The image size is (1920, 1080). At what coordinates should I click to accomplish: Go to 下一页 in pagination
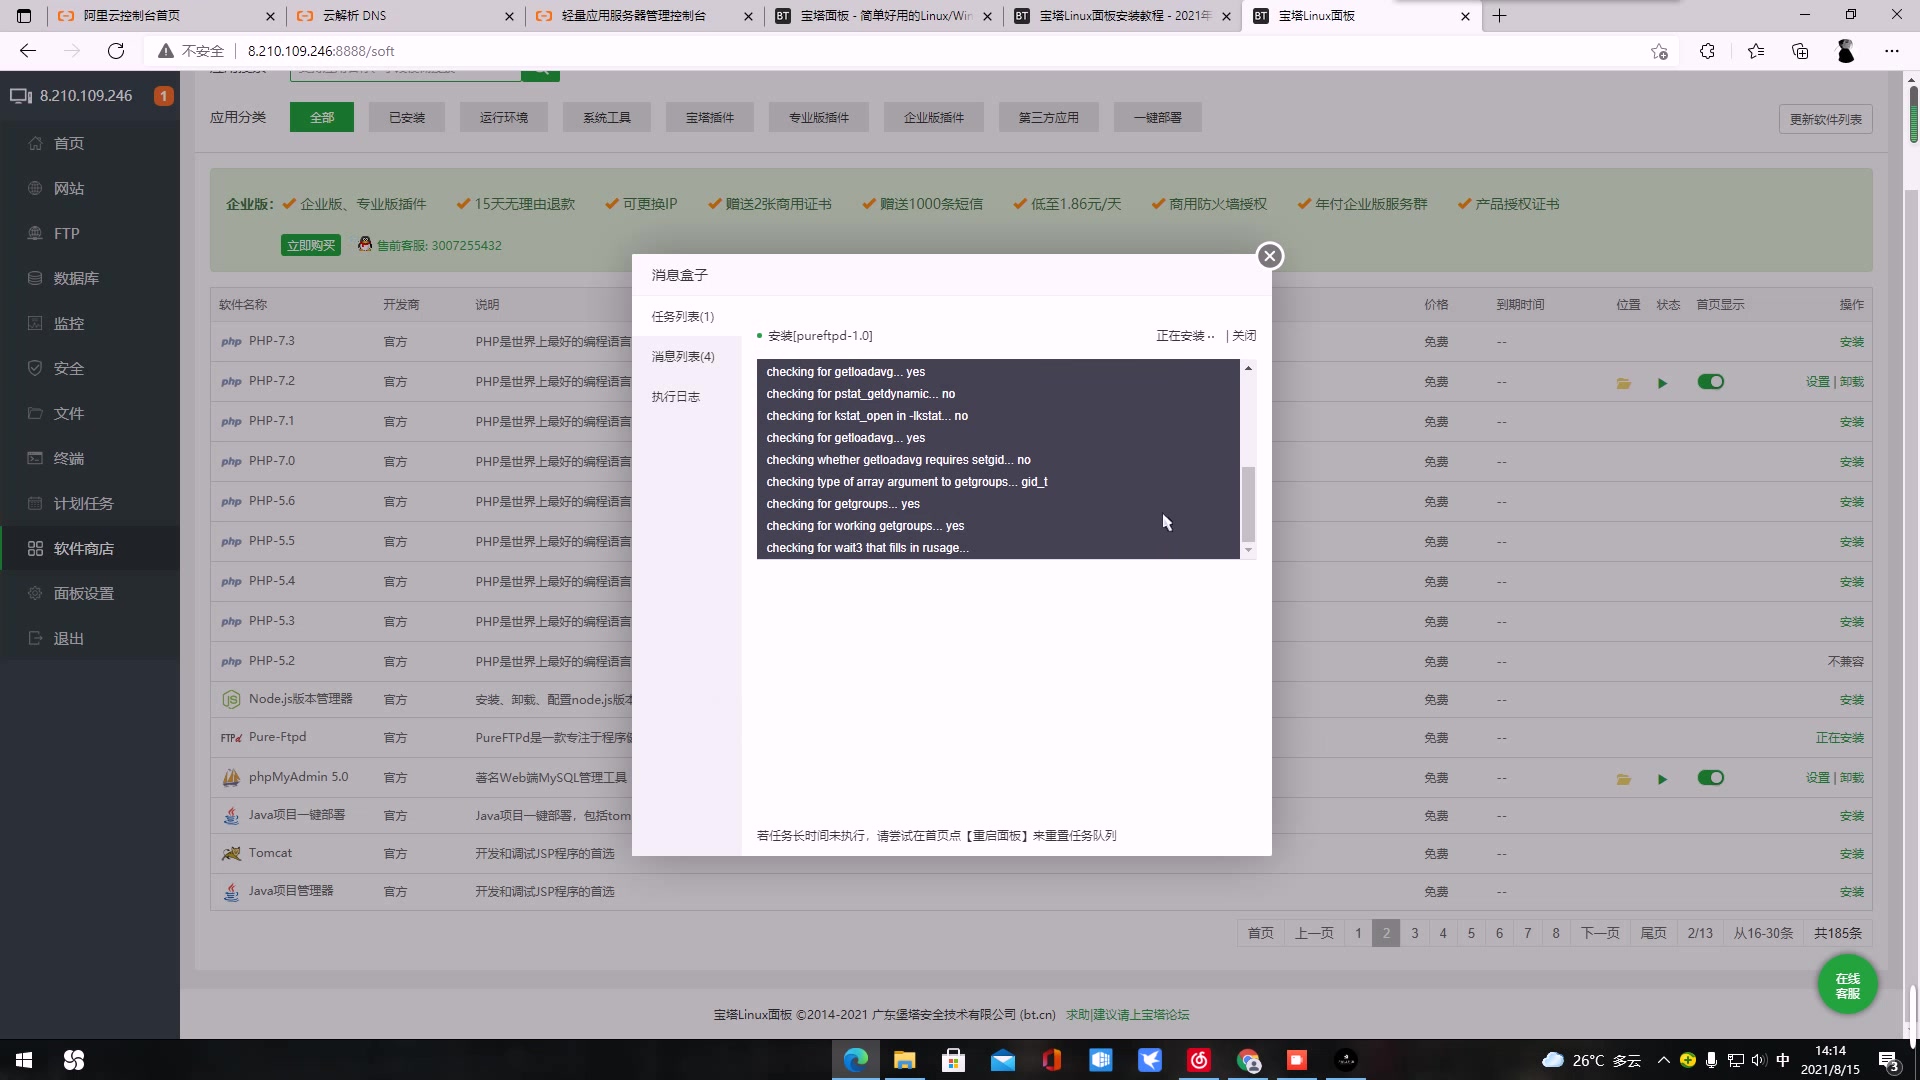coord(1600,933)
